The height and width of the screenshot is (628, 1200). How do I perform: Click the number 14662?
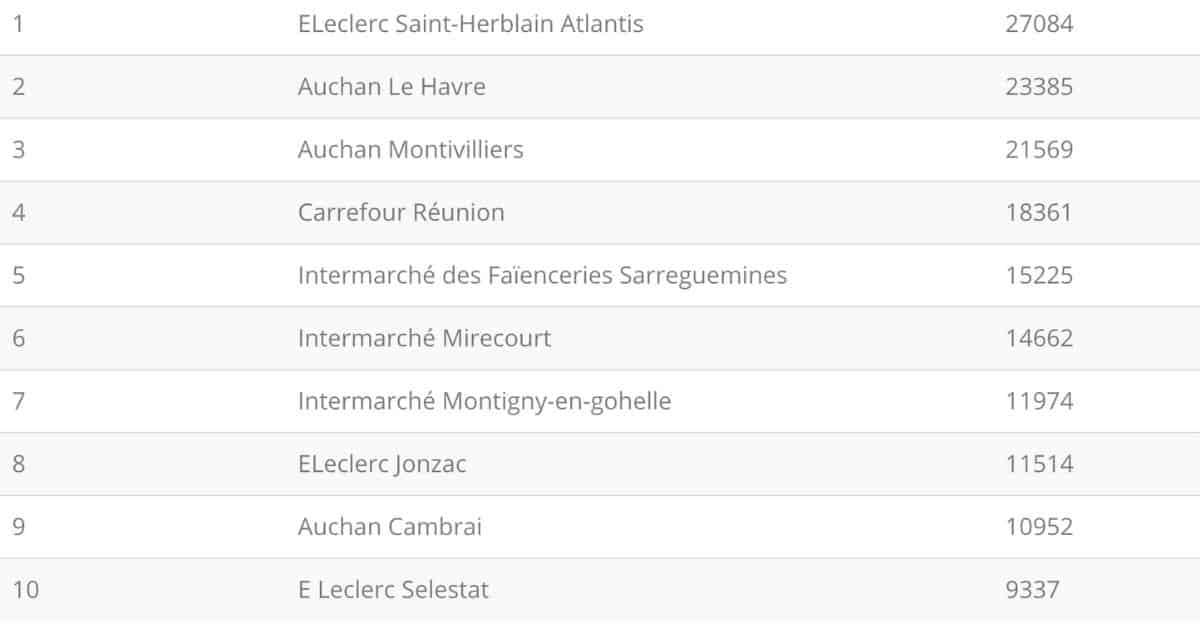point(1039,338)
